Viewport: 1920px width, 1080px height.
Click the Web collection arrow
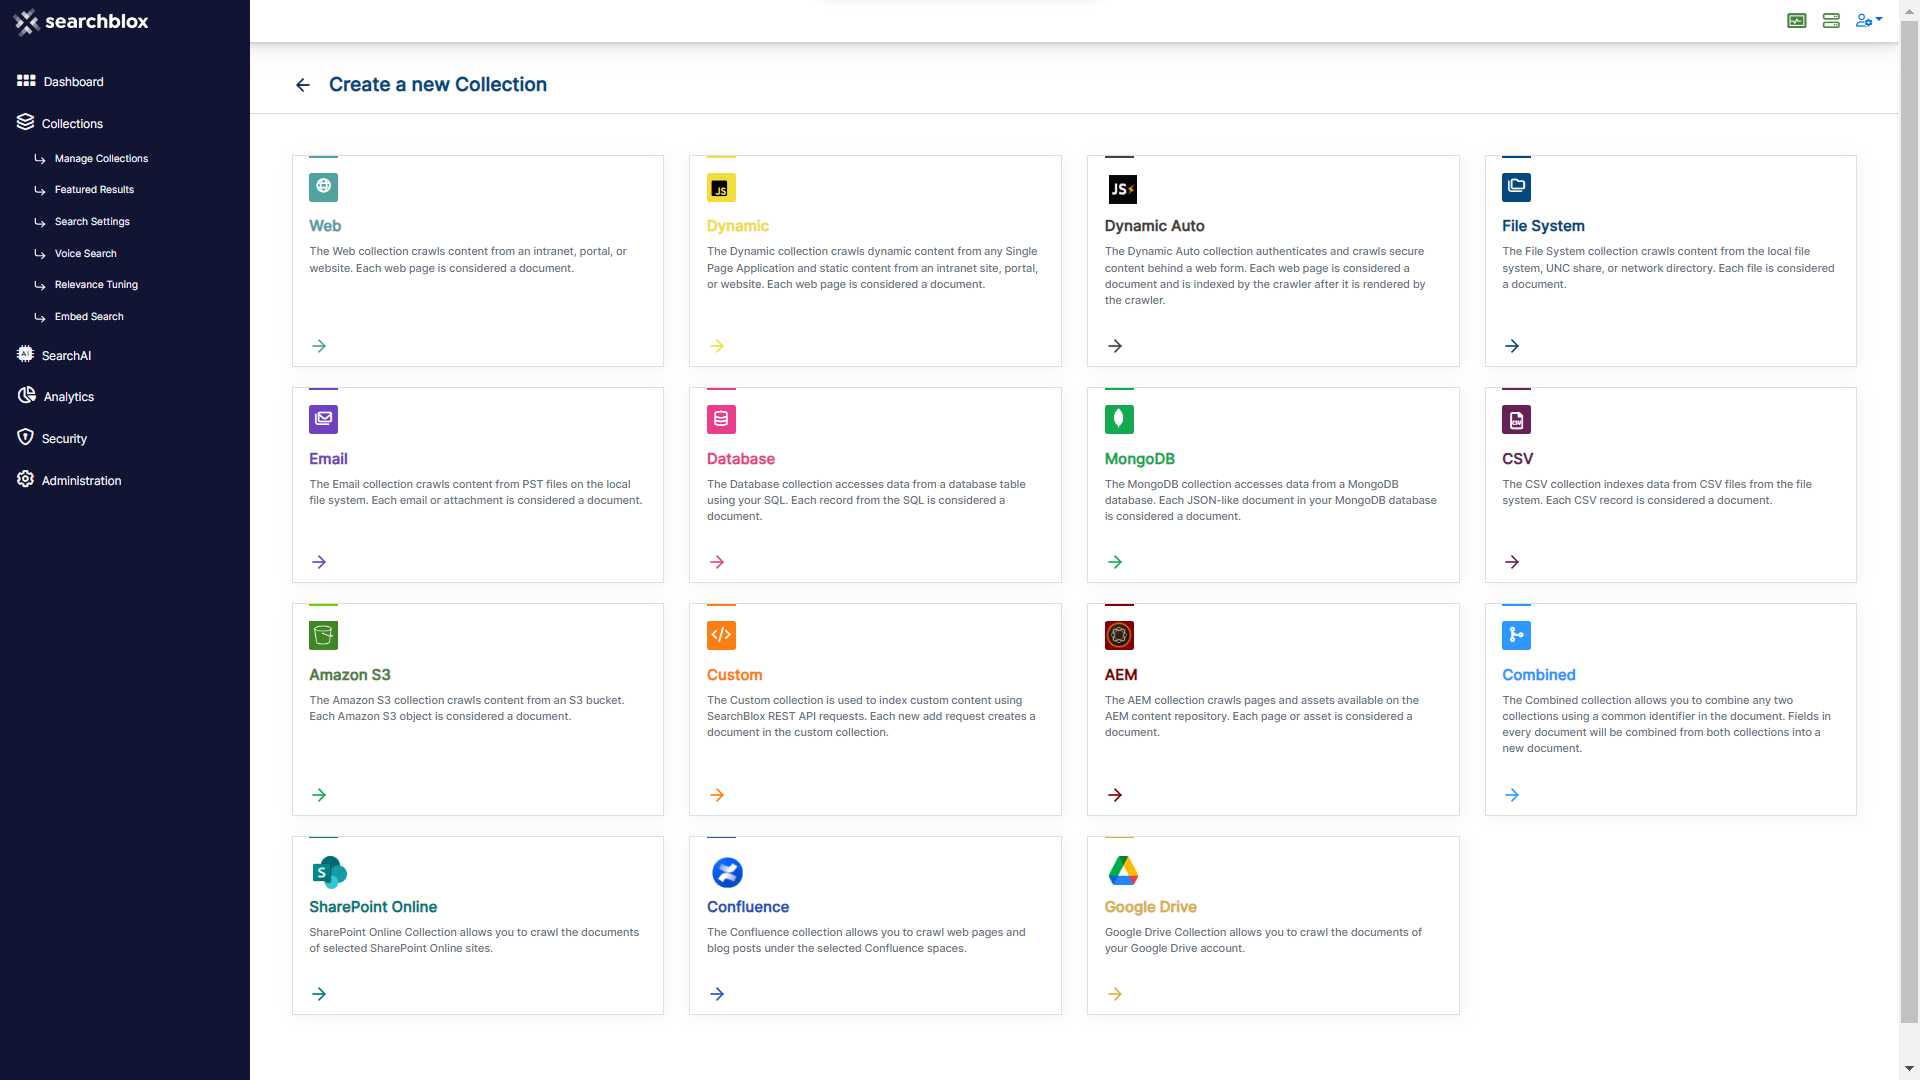point(319,346)
